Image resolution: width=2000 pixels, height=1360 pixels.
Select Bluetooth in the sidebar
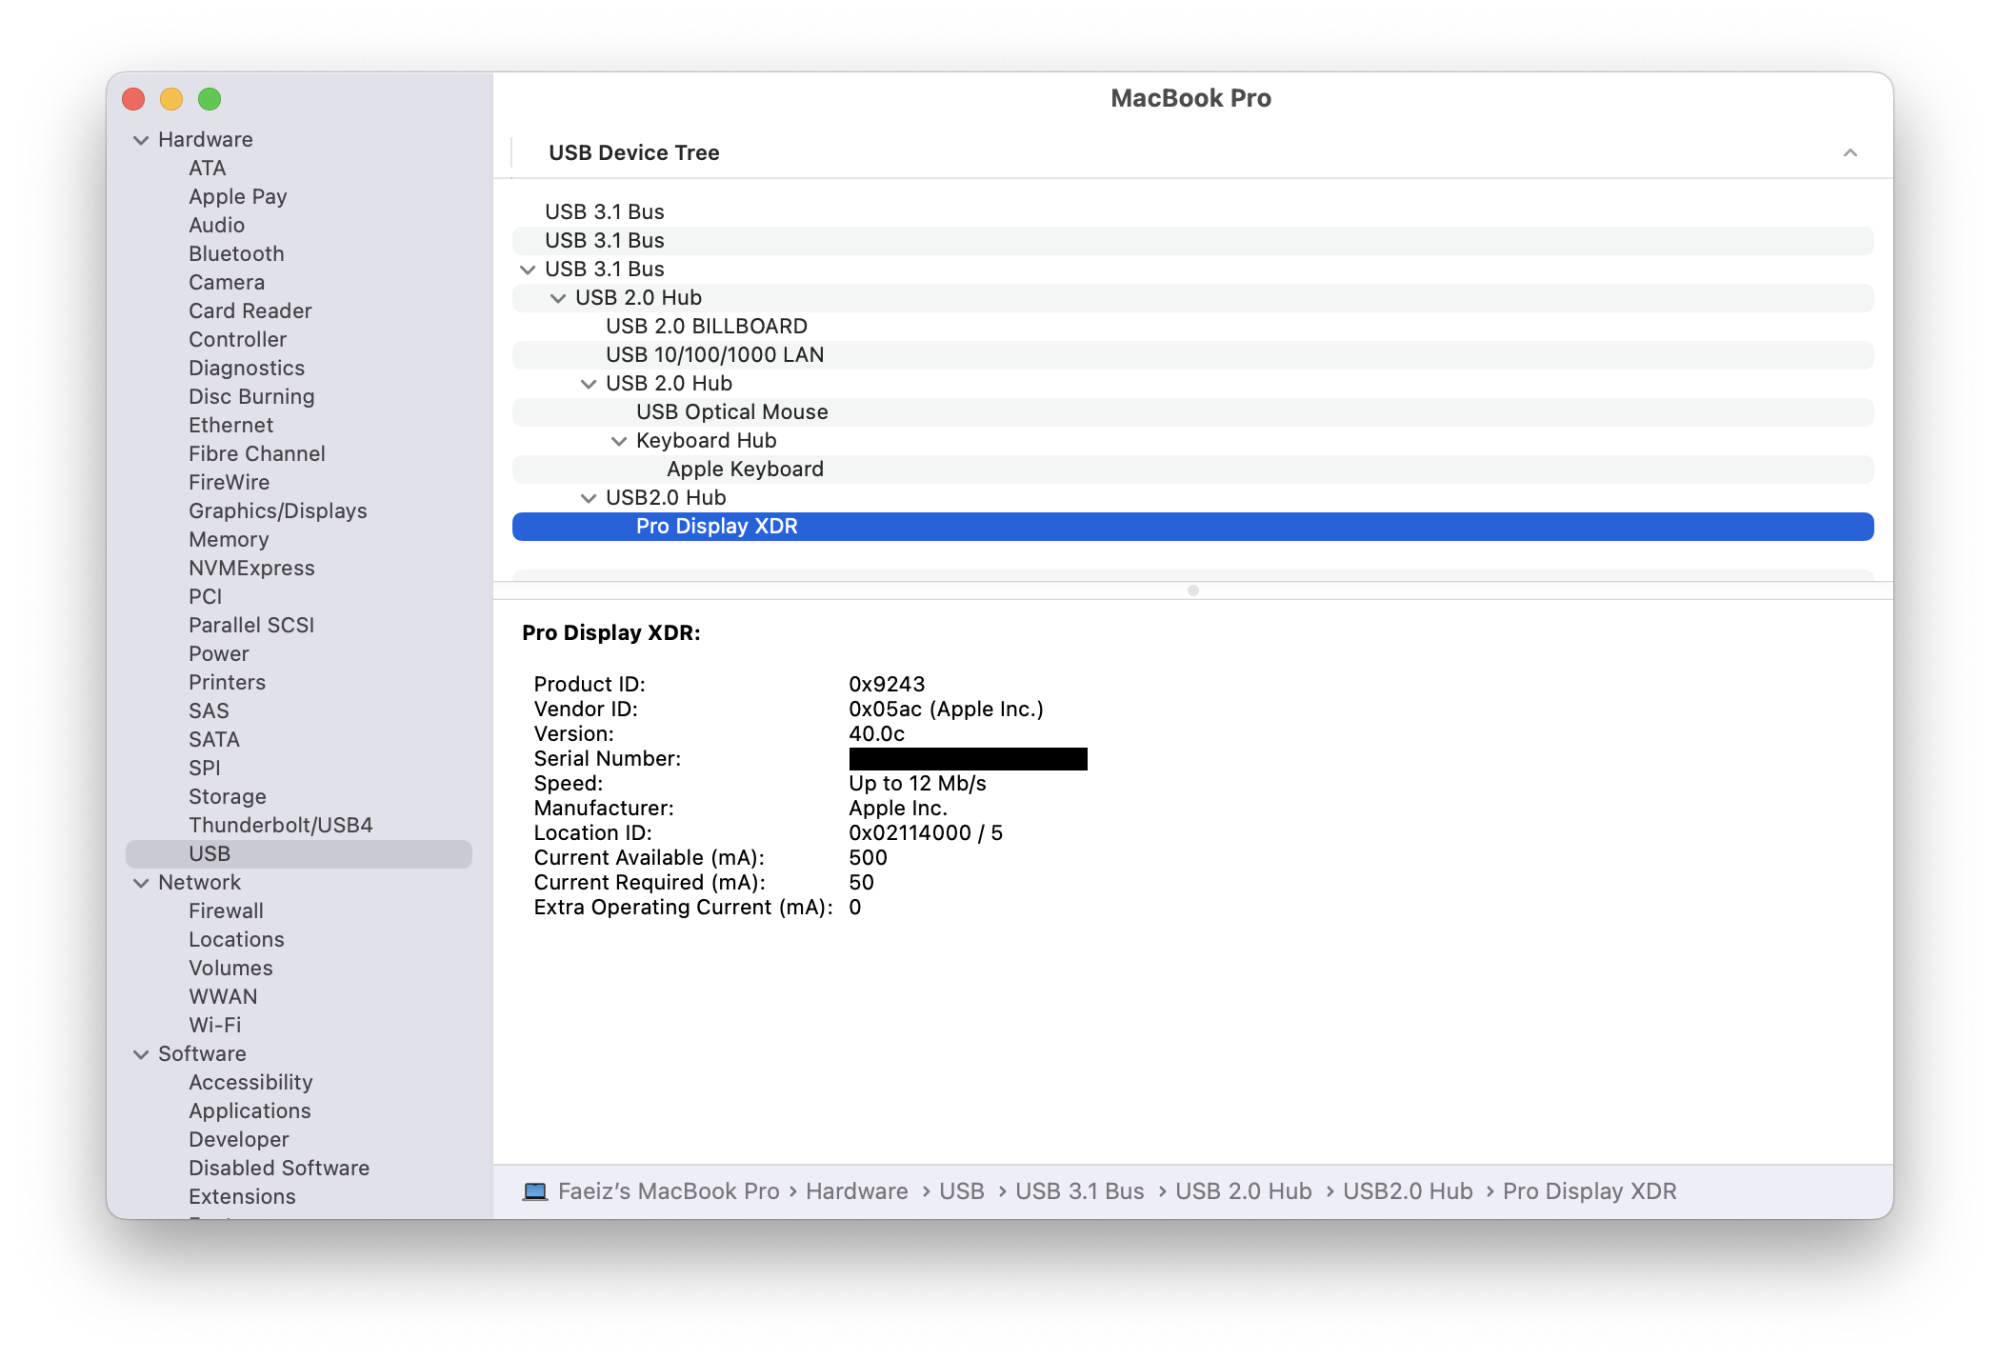coord(236,254)
